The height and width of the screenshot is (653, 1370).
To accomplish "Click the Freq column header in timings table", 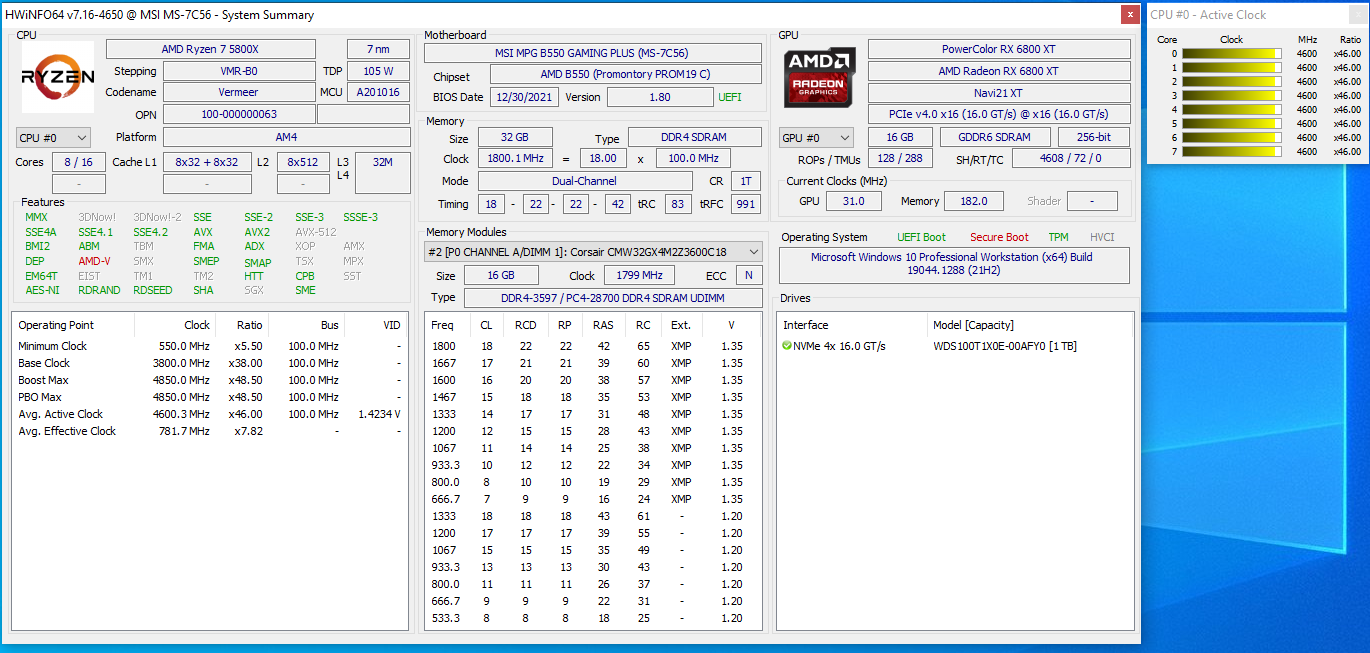I will (442, 325).
